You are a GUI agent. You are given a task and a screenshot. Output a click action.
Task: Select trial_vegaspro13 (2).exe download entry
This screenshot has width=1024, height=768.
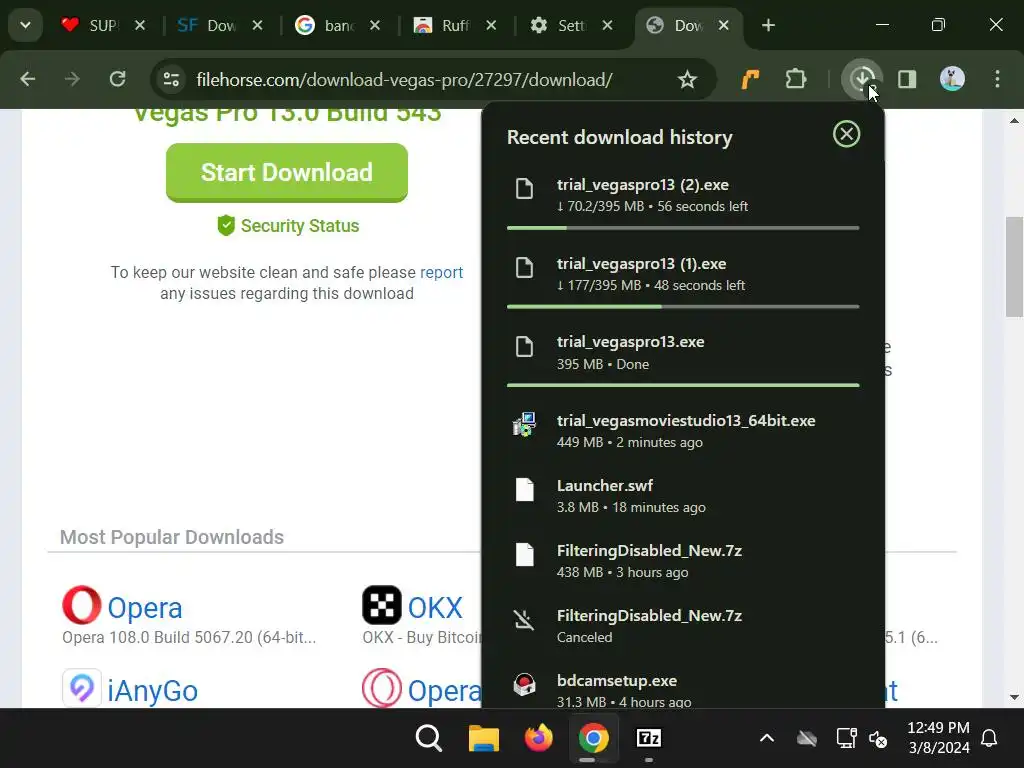(x=683, y=195)
